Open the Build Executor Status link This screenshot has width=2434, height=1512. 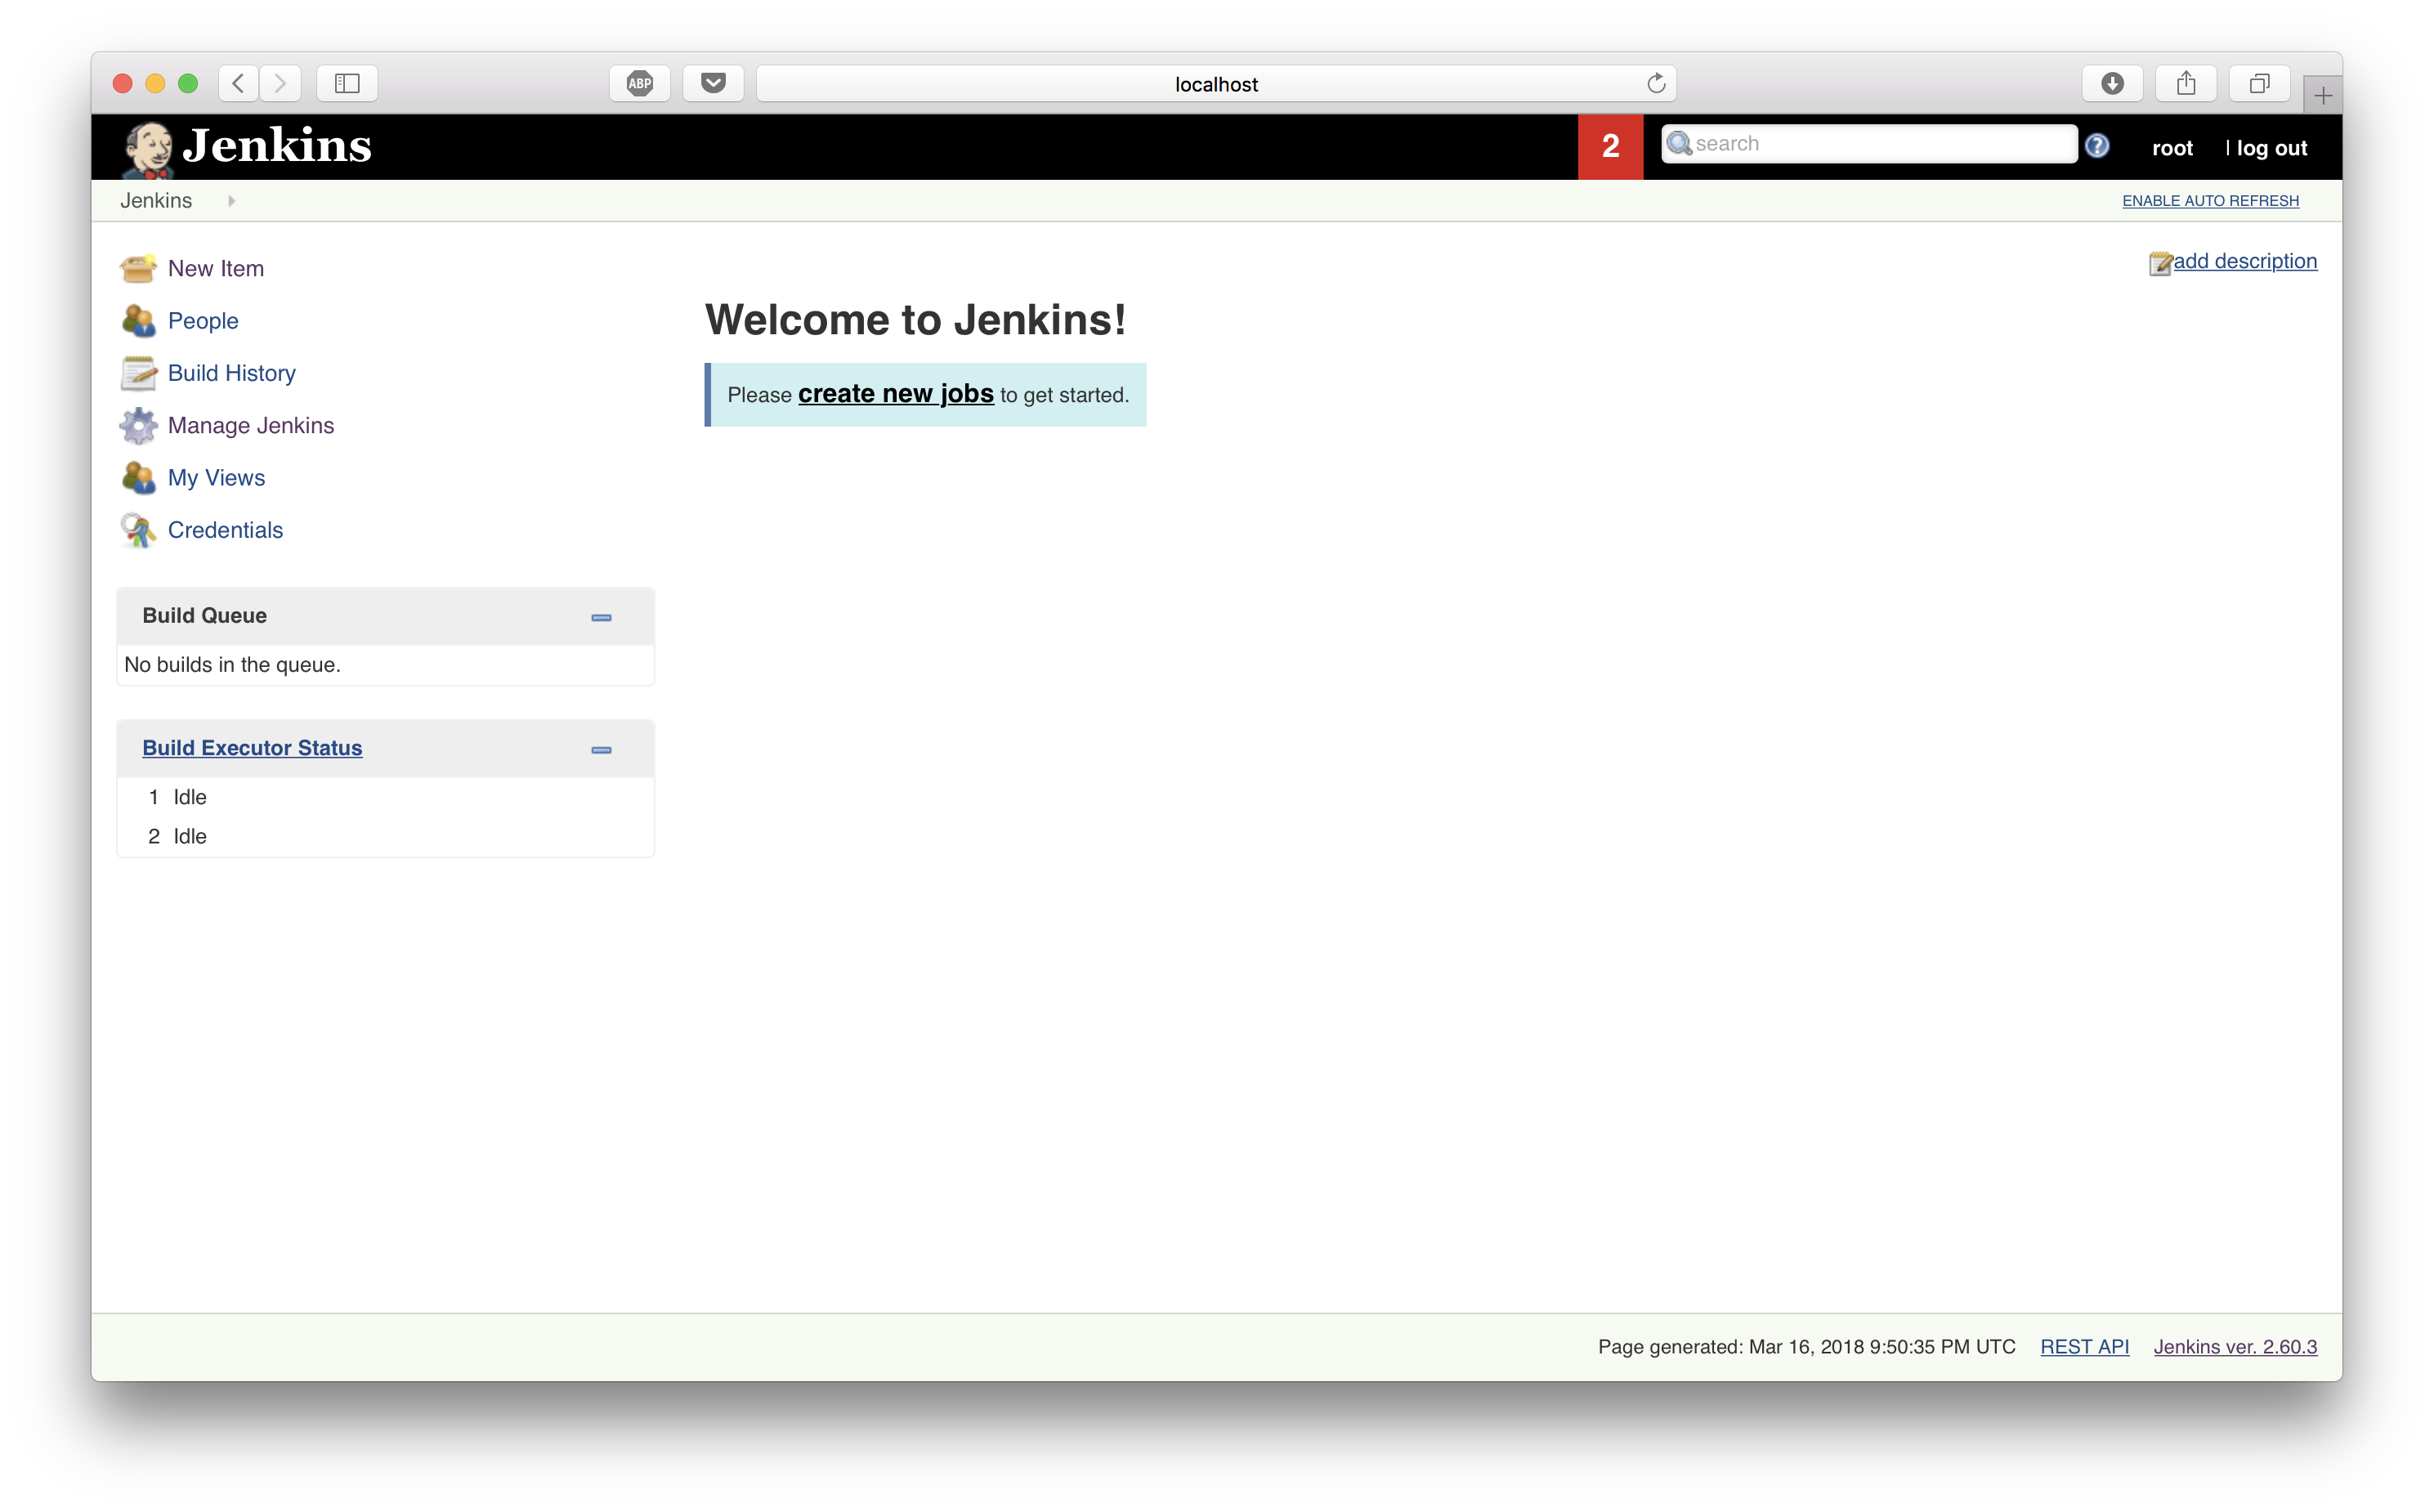(252, 748)
